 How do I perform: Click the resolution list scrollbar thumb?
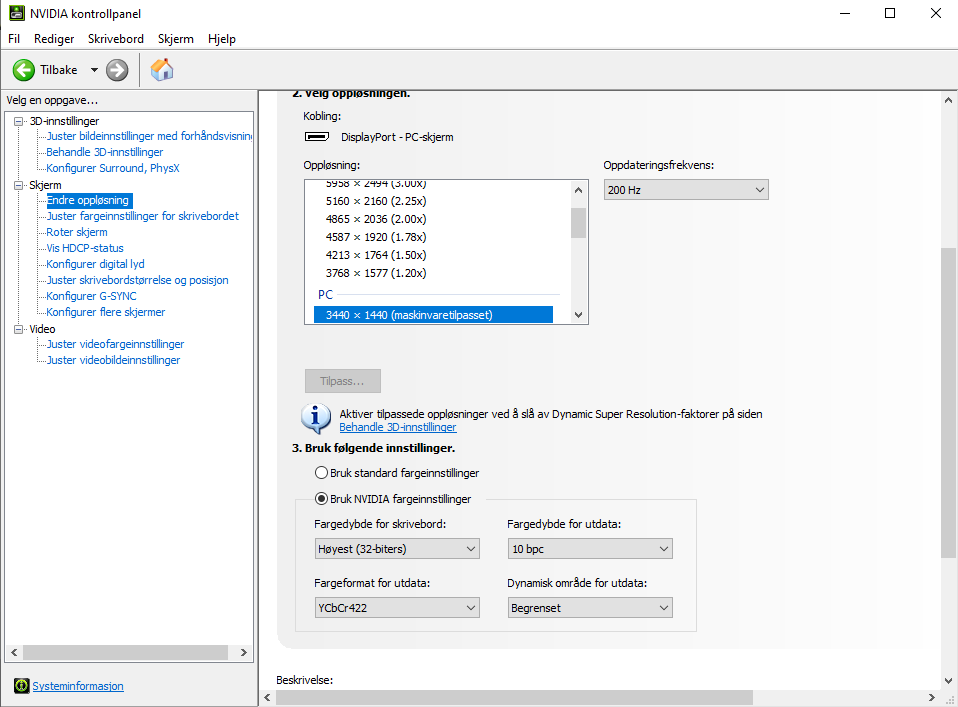[x=578, y=222]
